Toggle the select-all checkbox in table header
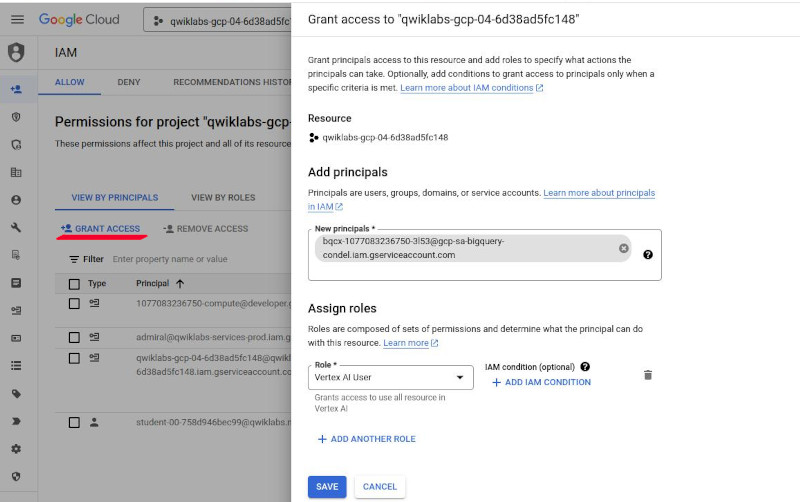800x502 pixels. pyautogui.click(x=74, y=284)
